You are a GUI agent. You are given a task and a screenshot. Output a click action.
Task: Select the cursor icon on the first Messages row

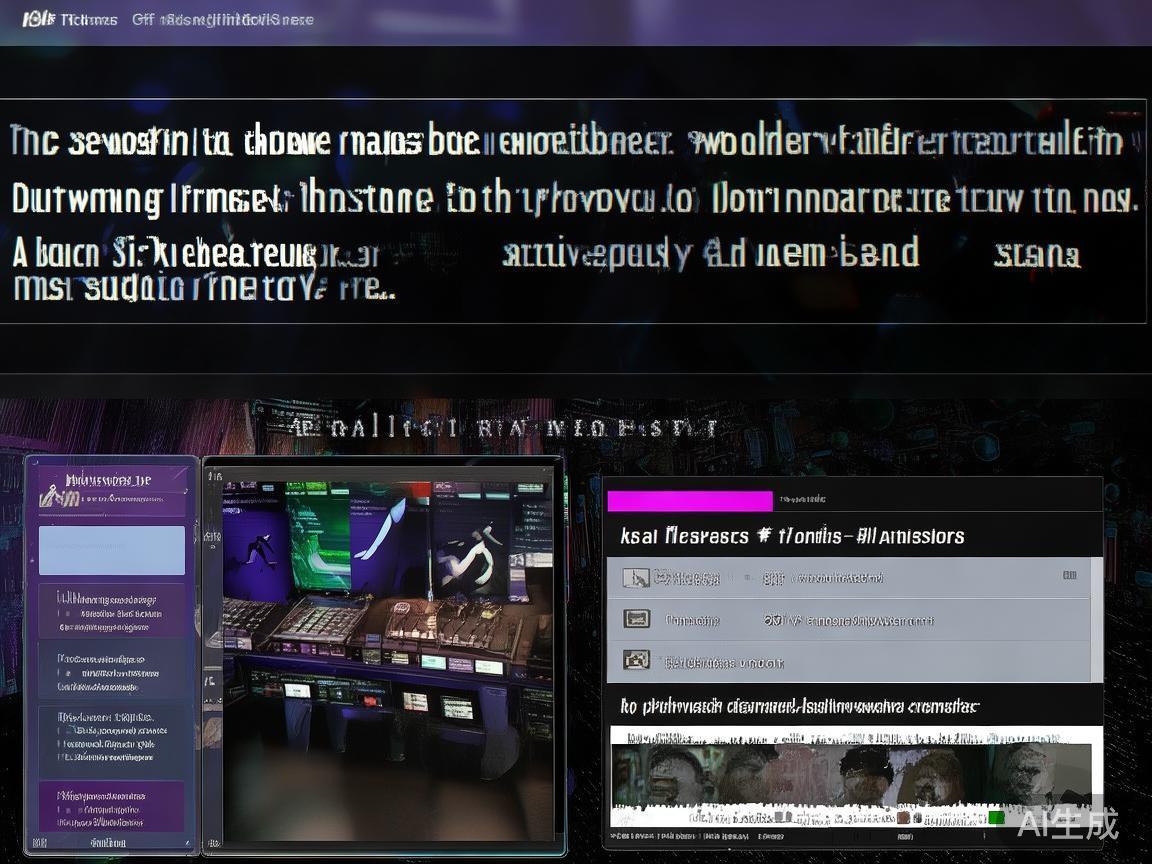(x=636, y=577)
